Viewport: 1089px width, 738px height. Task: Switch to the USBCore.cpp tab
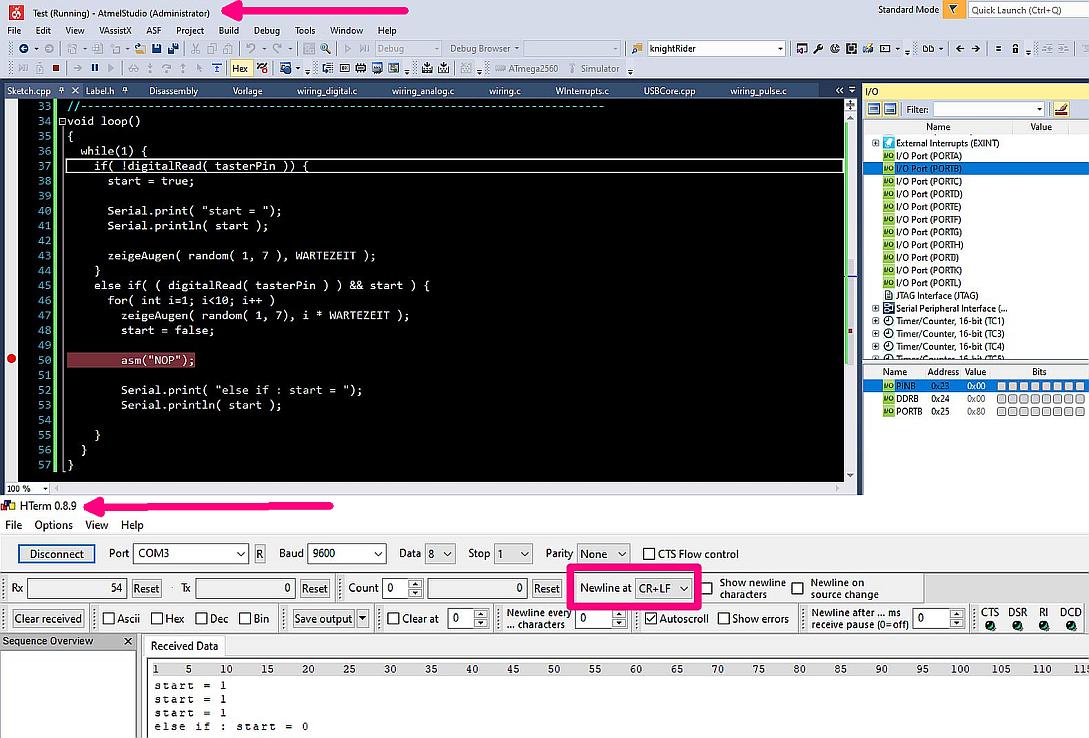pyautogui.click(x=670, y=91)
